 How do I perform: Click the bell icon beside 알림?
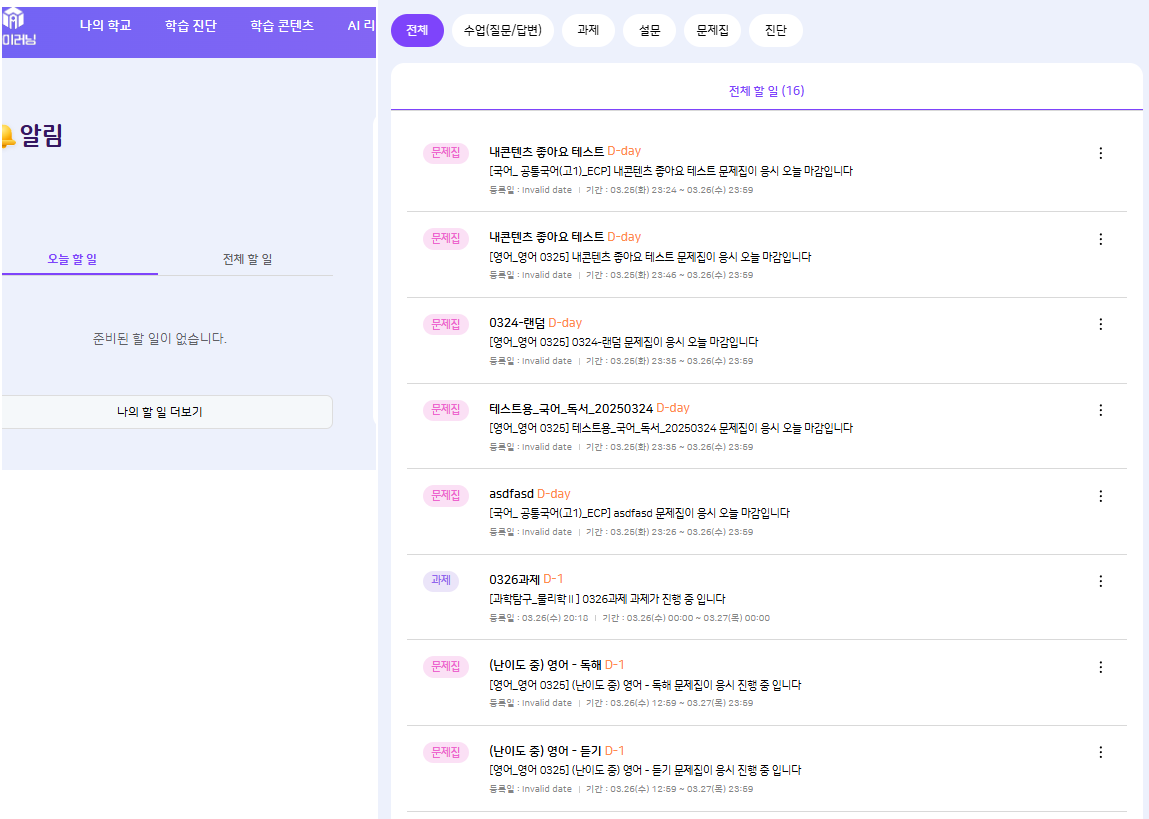(5, 136)
